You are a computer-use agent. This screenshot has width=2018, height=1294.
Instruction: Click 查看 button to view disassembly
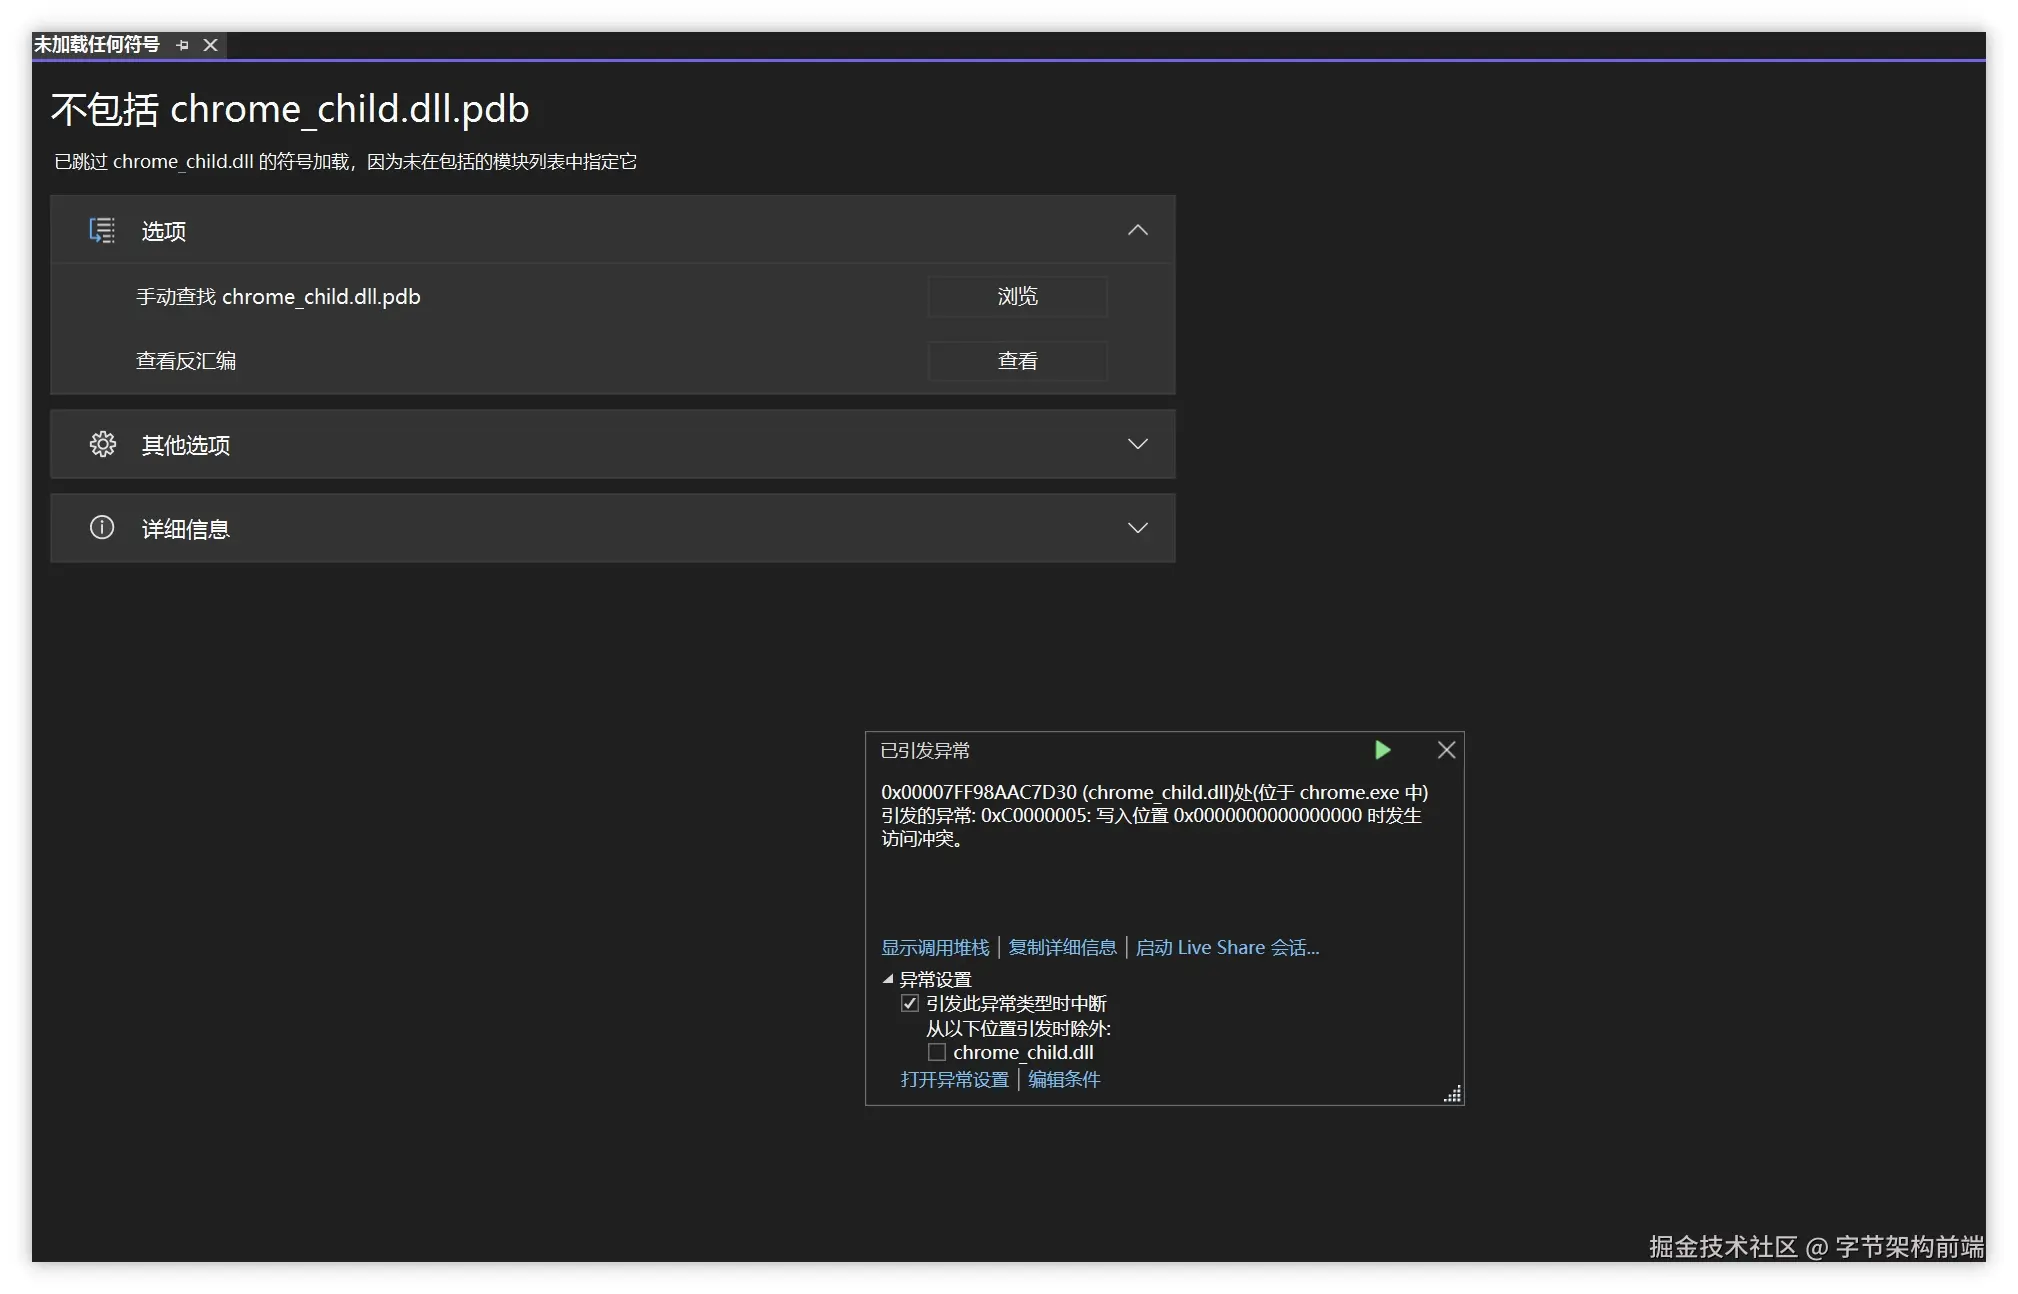1017,361
